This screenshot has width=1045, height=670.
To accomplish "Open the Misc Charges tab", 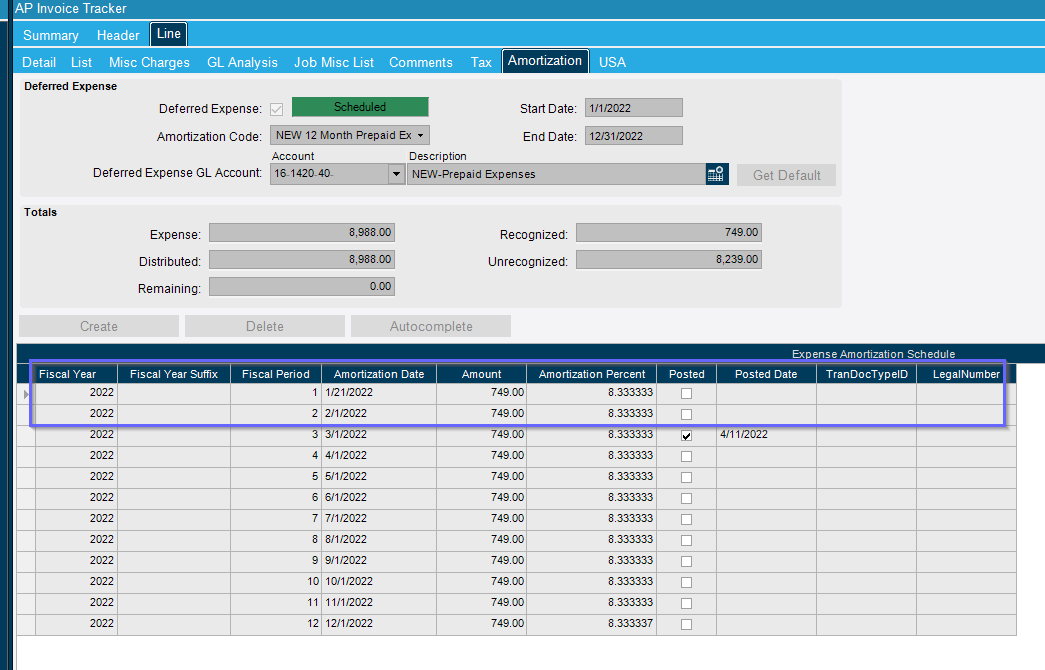I will click(x=149, y=62).
